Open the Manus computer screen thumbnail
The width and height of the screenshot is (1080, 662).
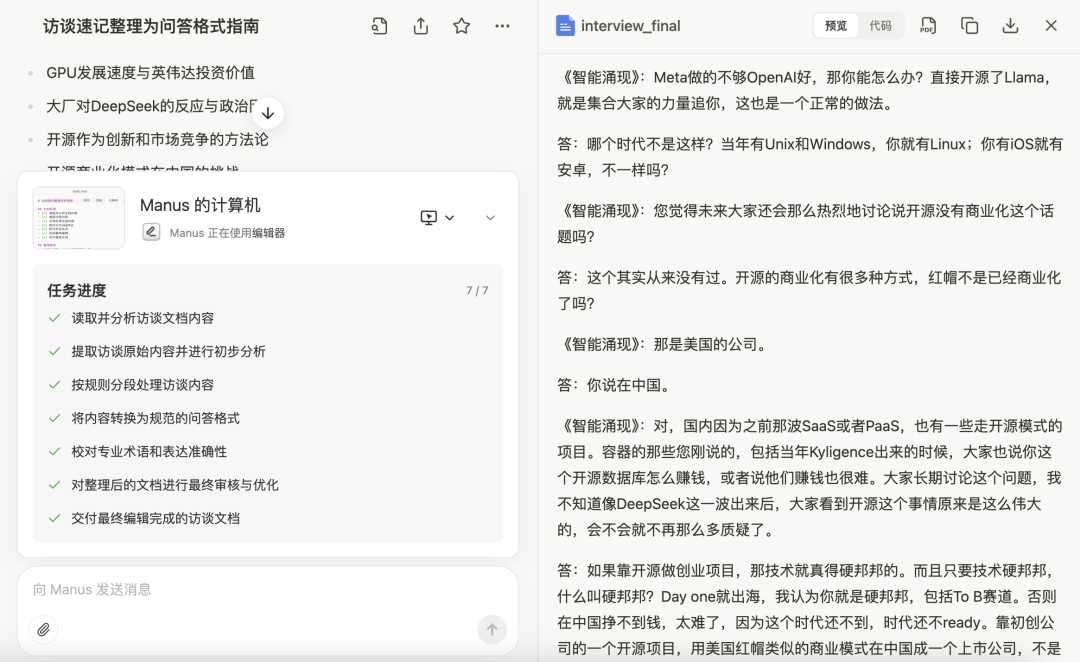pyautogui.click(x=79, y=218)
